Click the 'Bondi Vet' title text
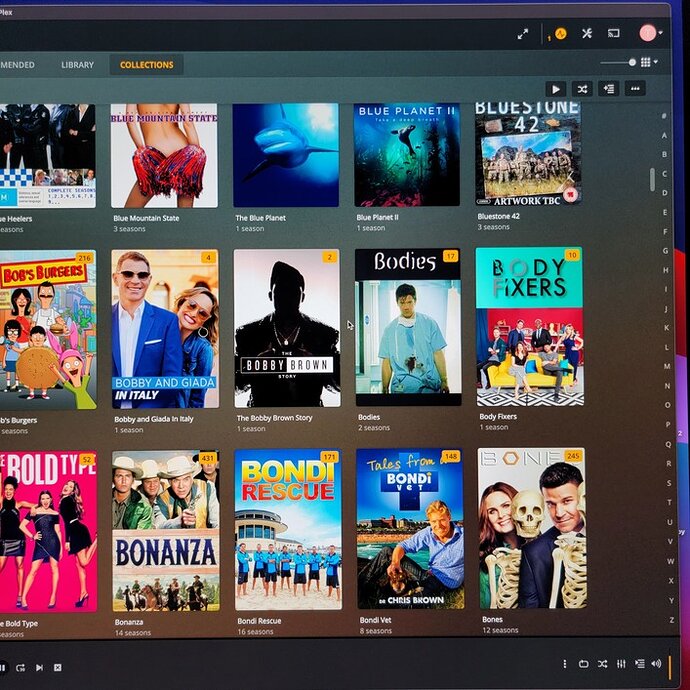 pos(375,620)
